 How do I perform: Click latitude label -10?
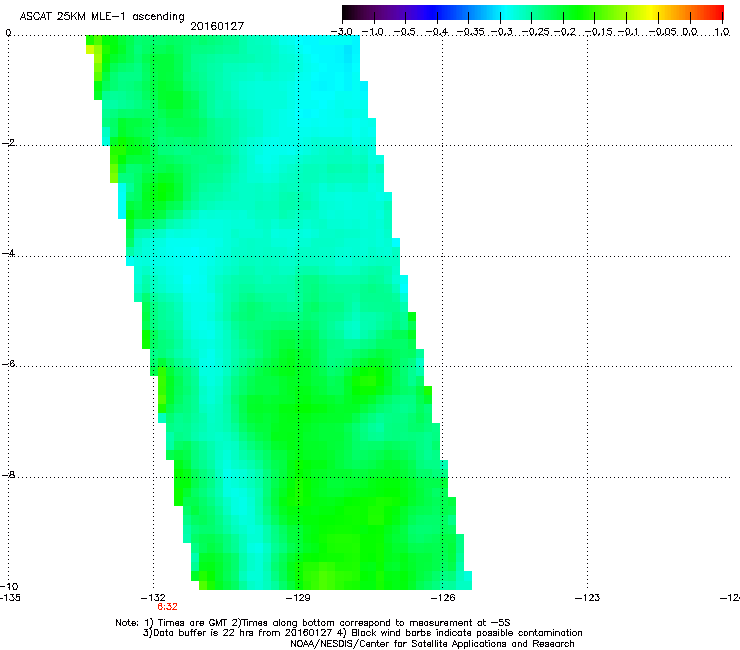pos(9,586)
